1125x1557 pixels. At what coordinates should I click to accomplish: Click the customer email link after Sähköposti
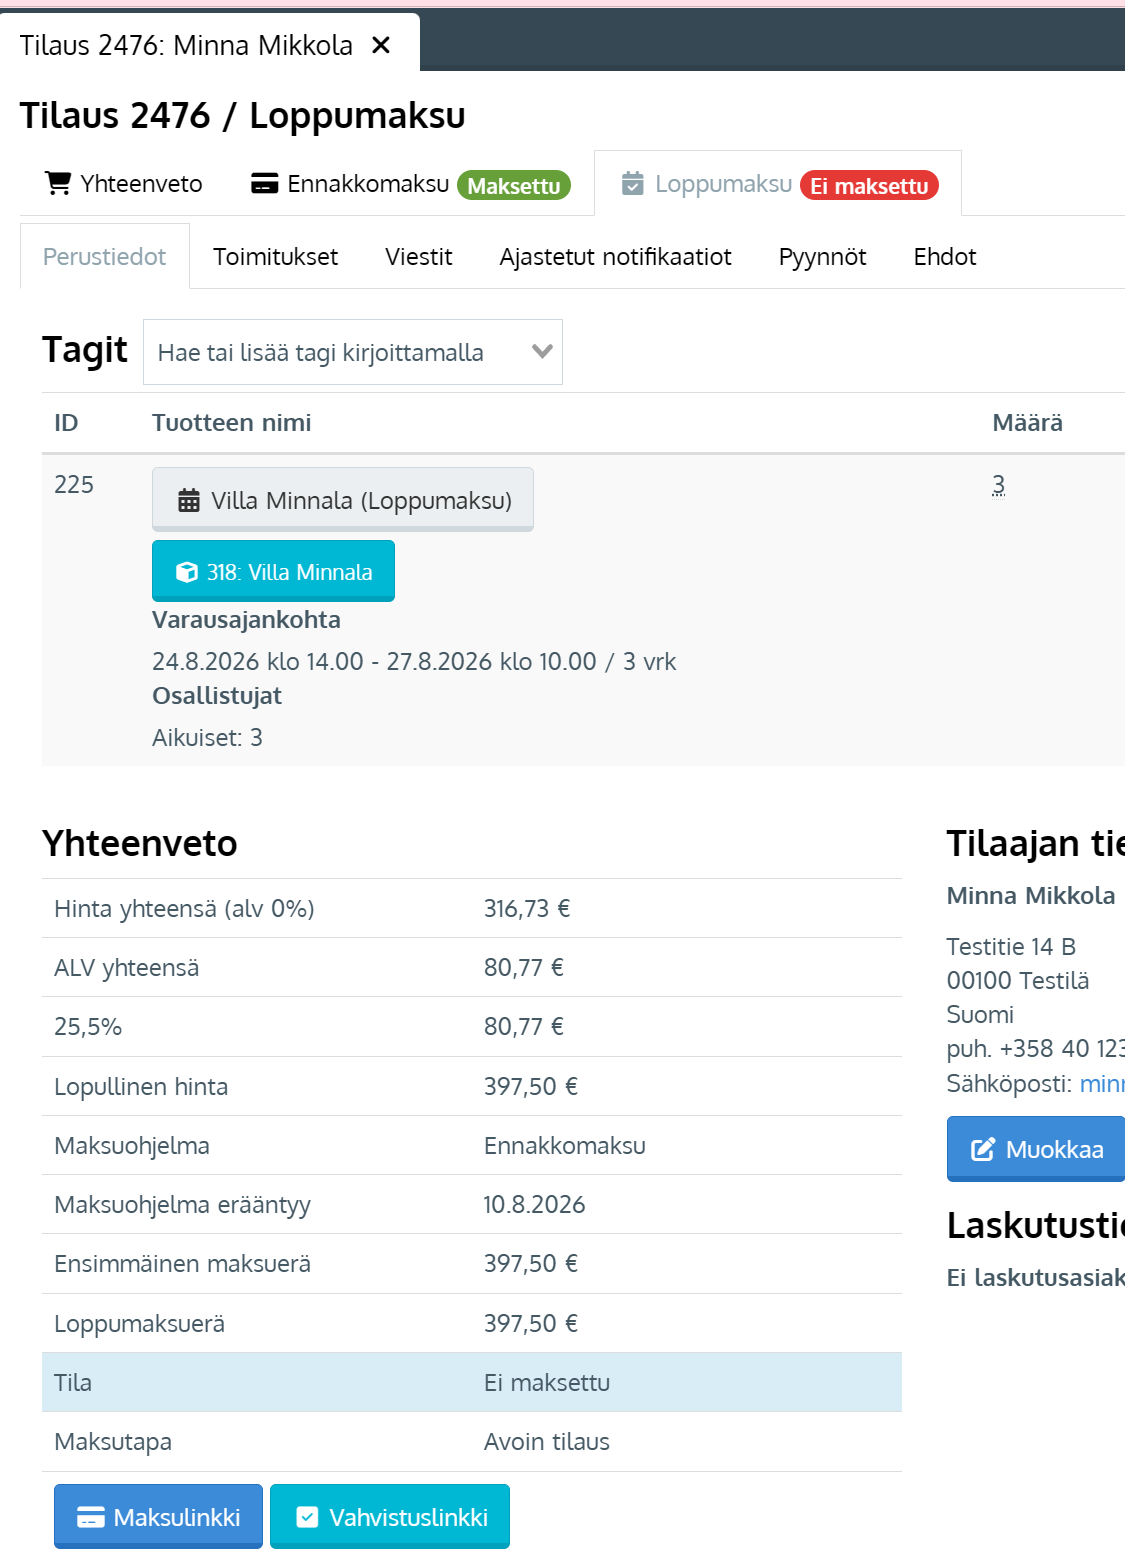coord(1102,1083)
